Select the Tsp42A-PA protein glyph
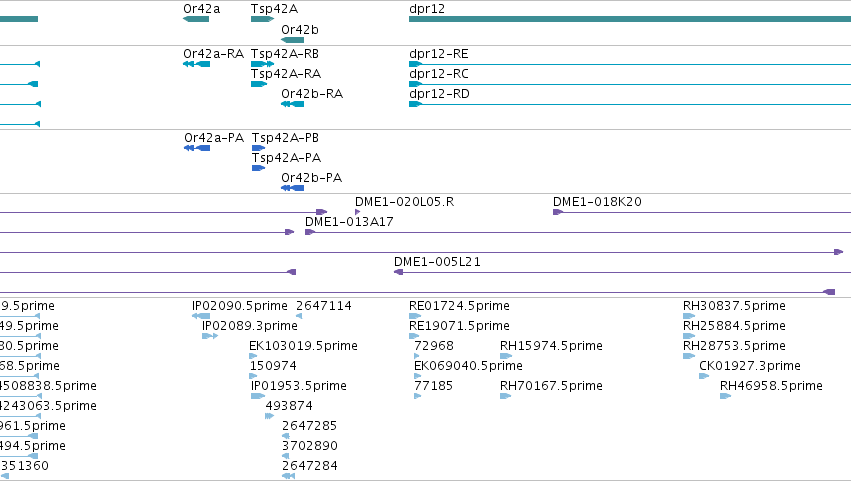The image size is (851, 481). [258, 168]
